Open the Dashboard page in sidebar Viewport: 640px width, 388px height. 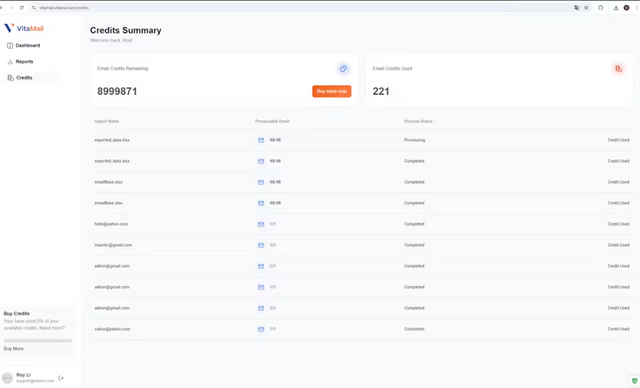pos(24,46)
